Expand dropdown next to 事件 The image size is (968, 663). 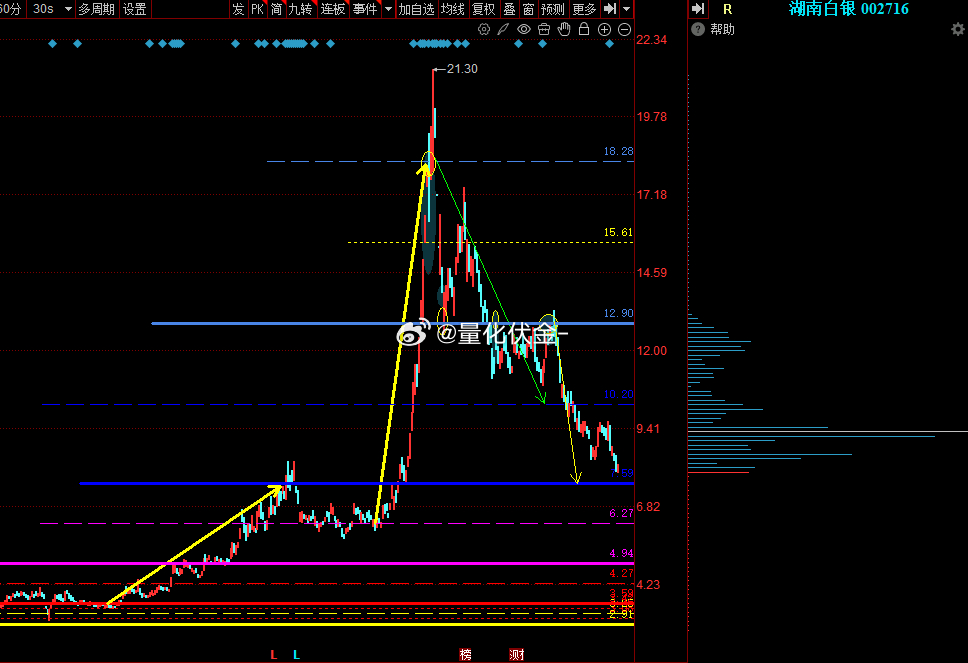click(388, 9)
